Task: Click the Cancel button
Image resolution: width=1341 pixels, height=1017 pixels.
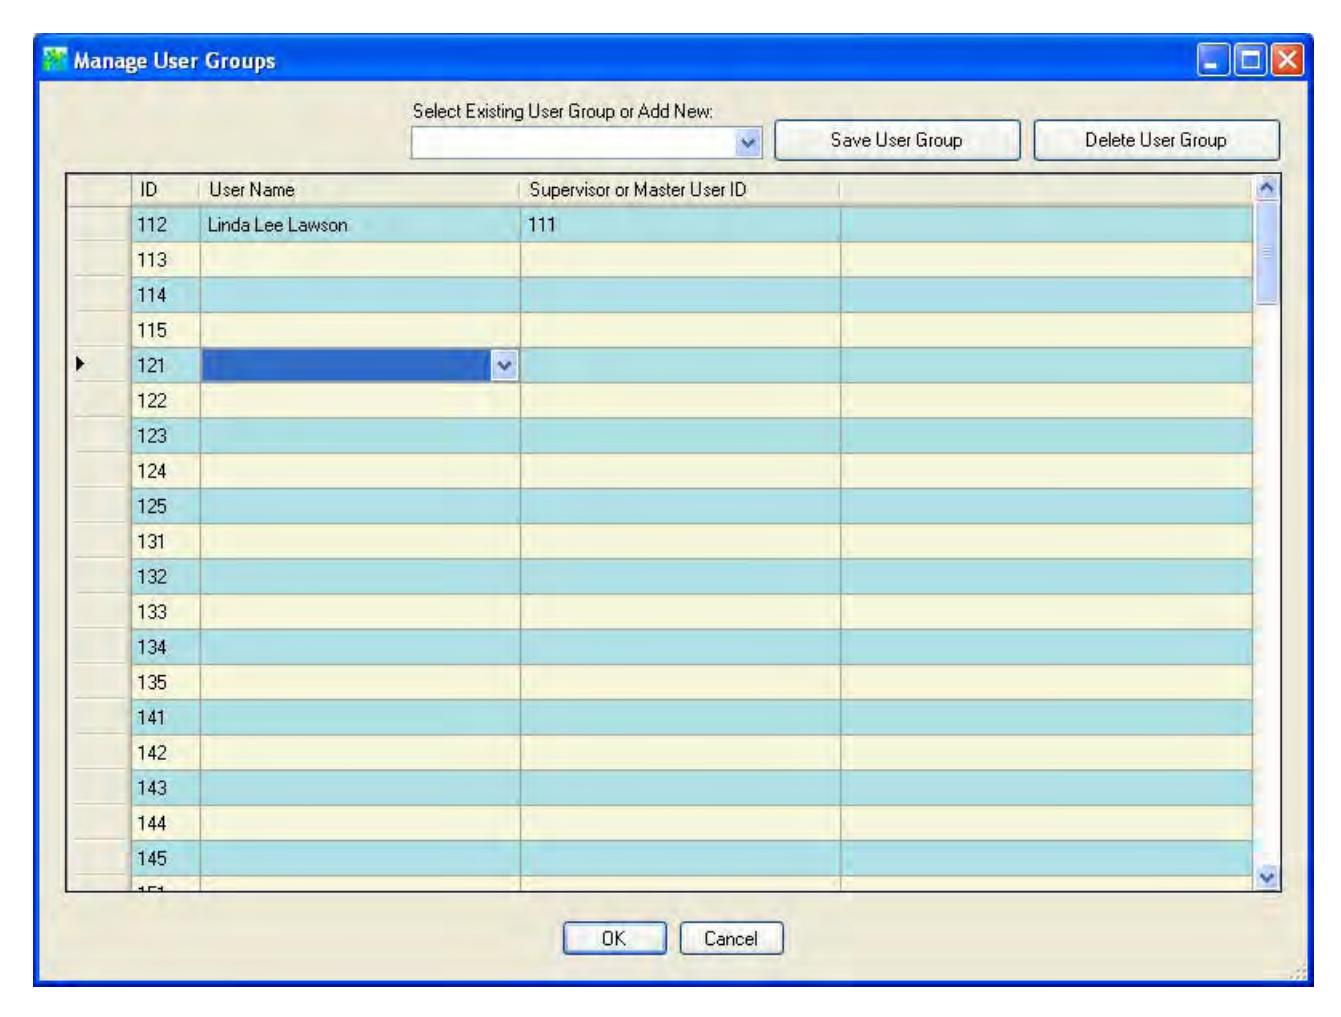Action: click(731, 938)
